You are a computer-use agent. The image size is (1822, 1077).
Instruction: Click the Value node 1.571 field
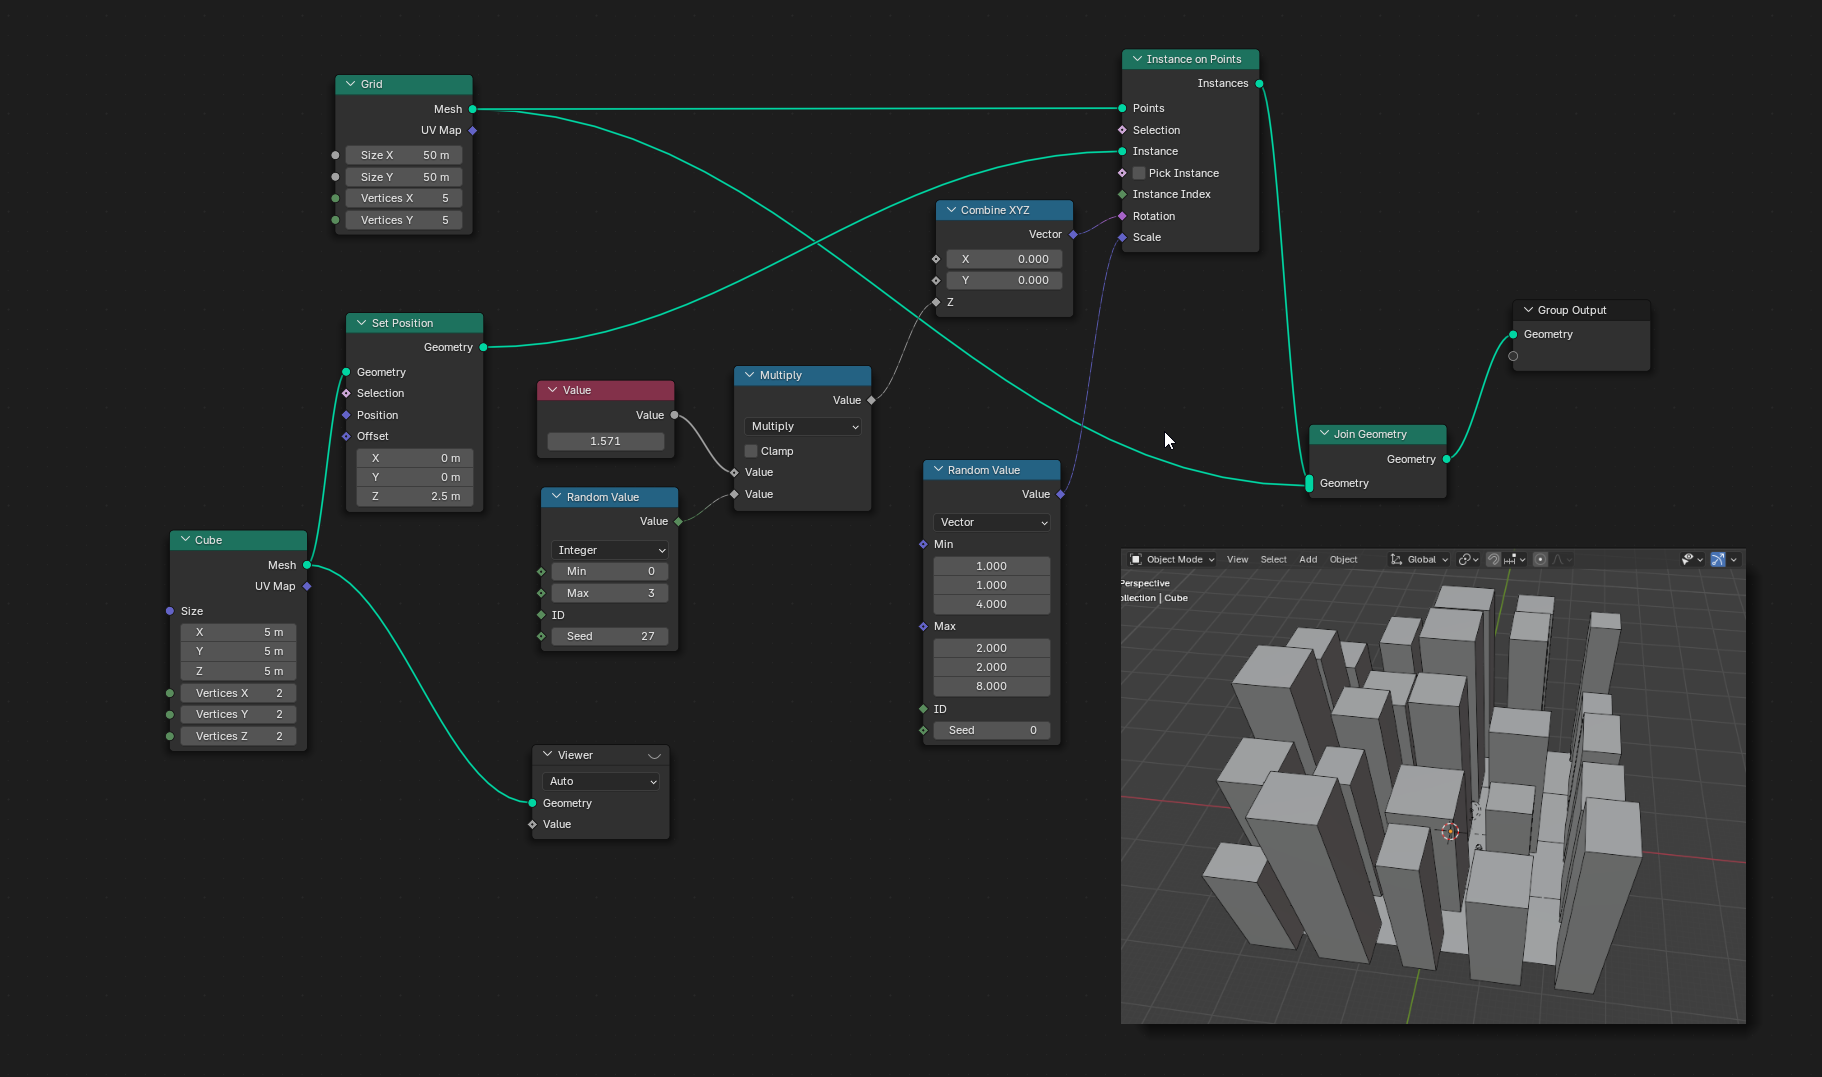[x=605, y=442]
